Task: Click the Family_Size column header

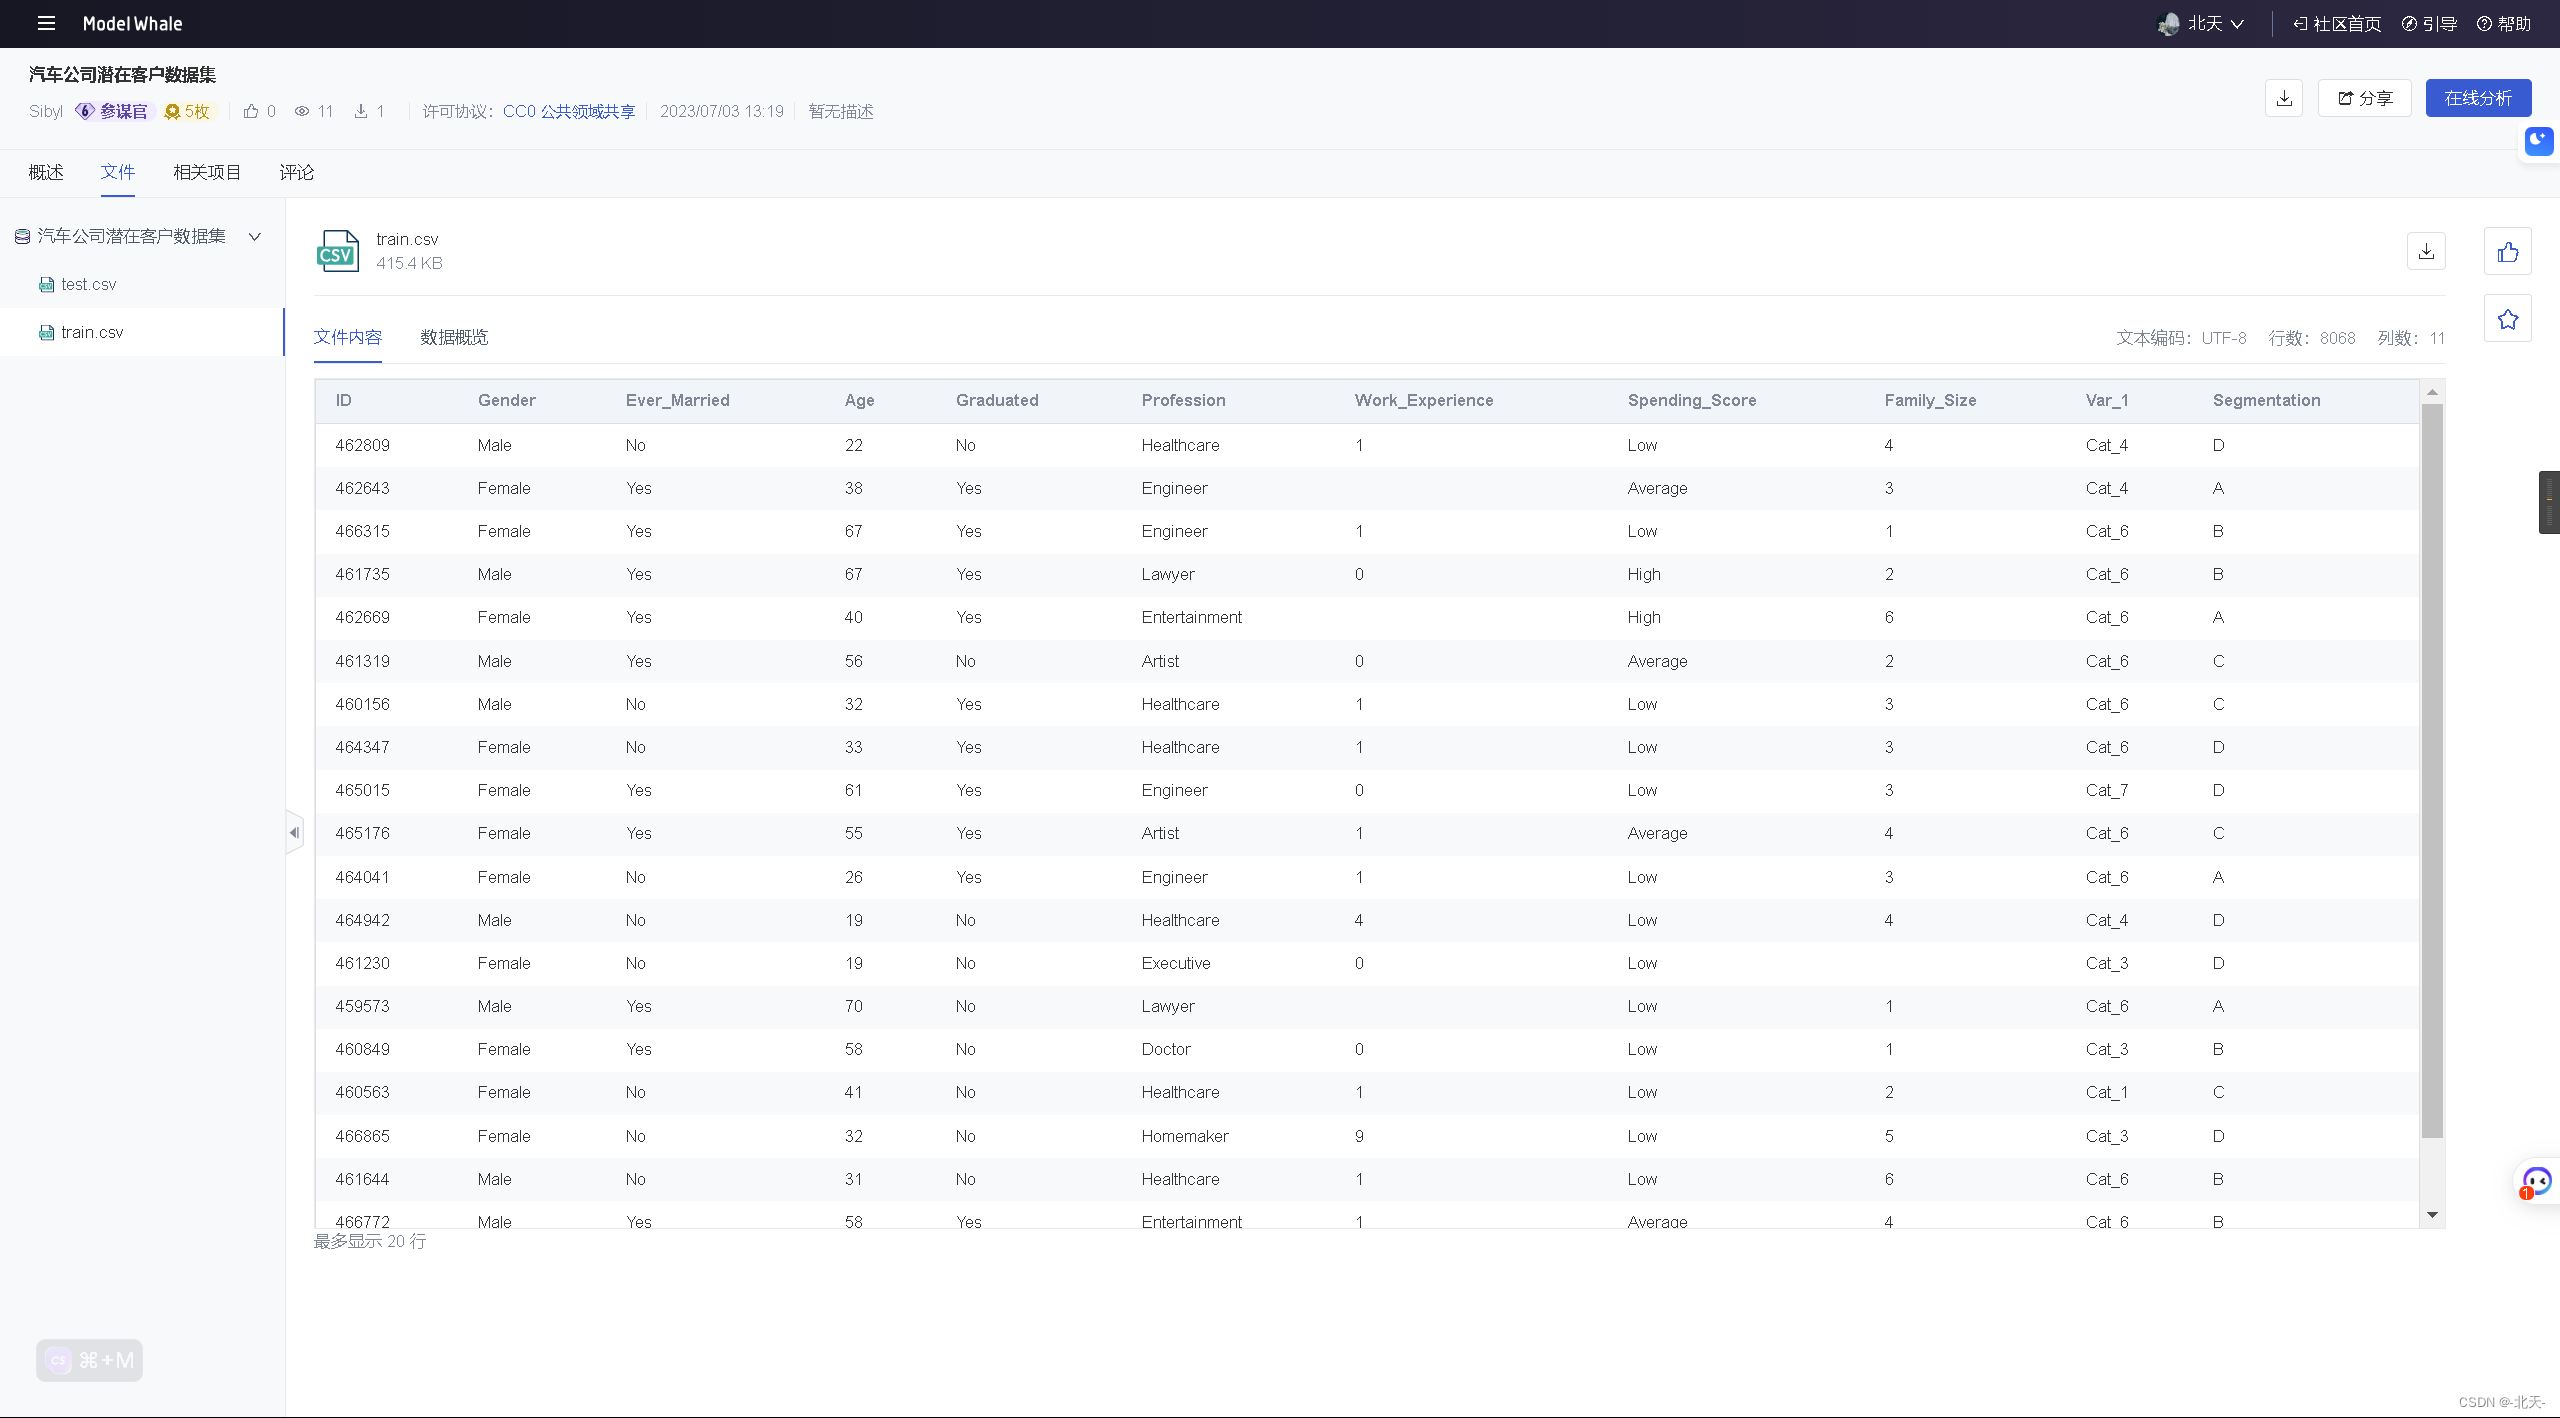Action: click(1930, 400)
